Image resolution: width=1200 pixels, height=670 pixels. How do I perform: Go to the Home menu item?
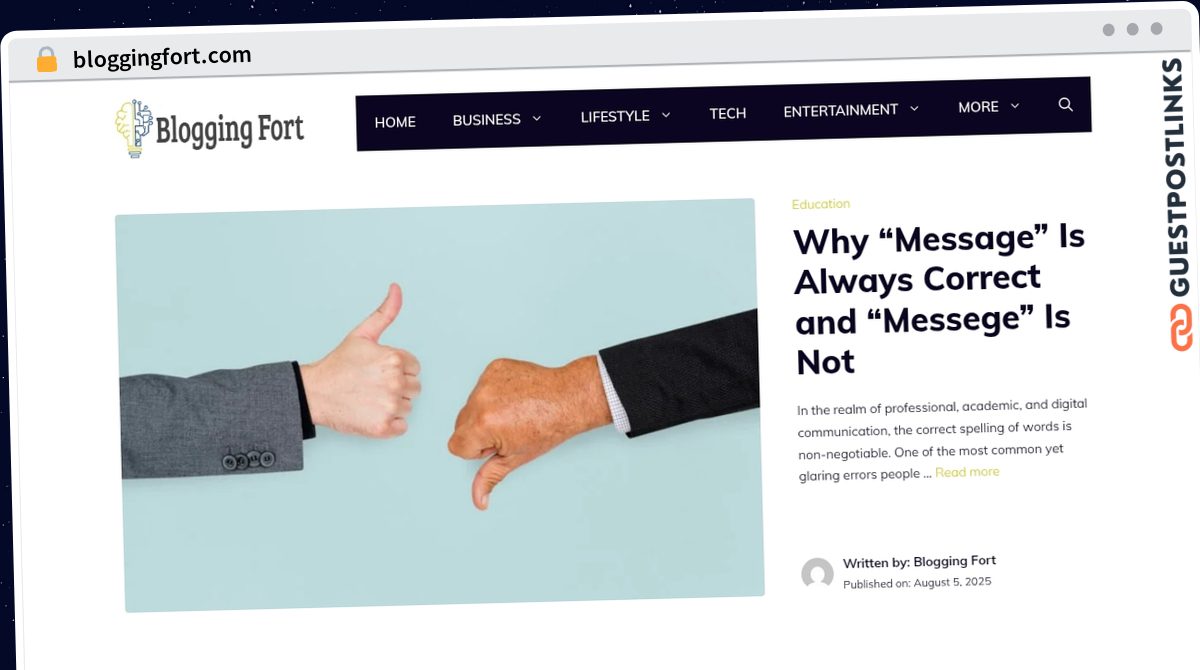pos(395,122)
